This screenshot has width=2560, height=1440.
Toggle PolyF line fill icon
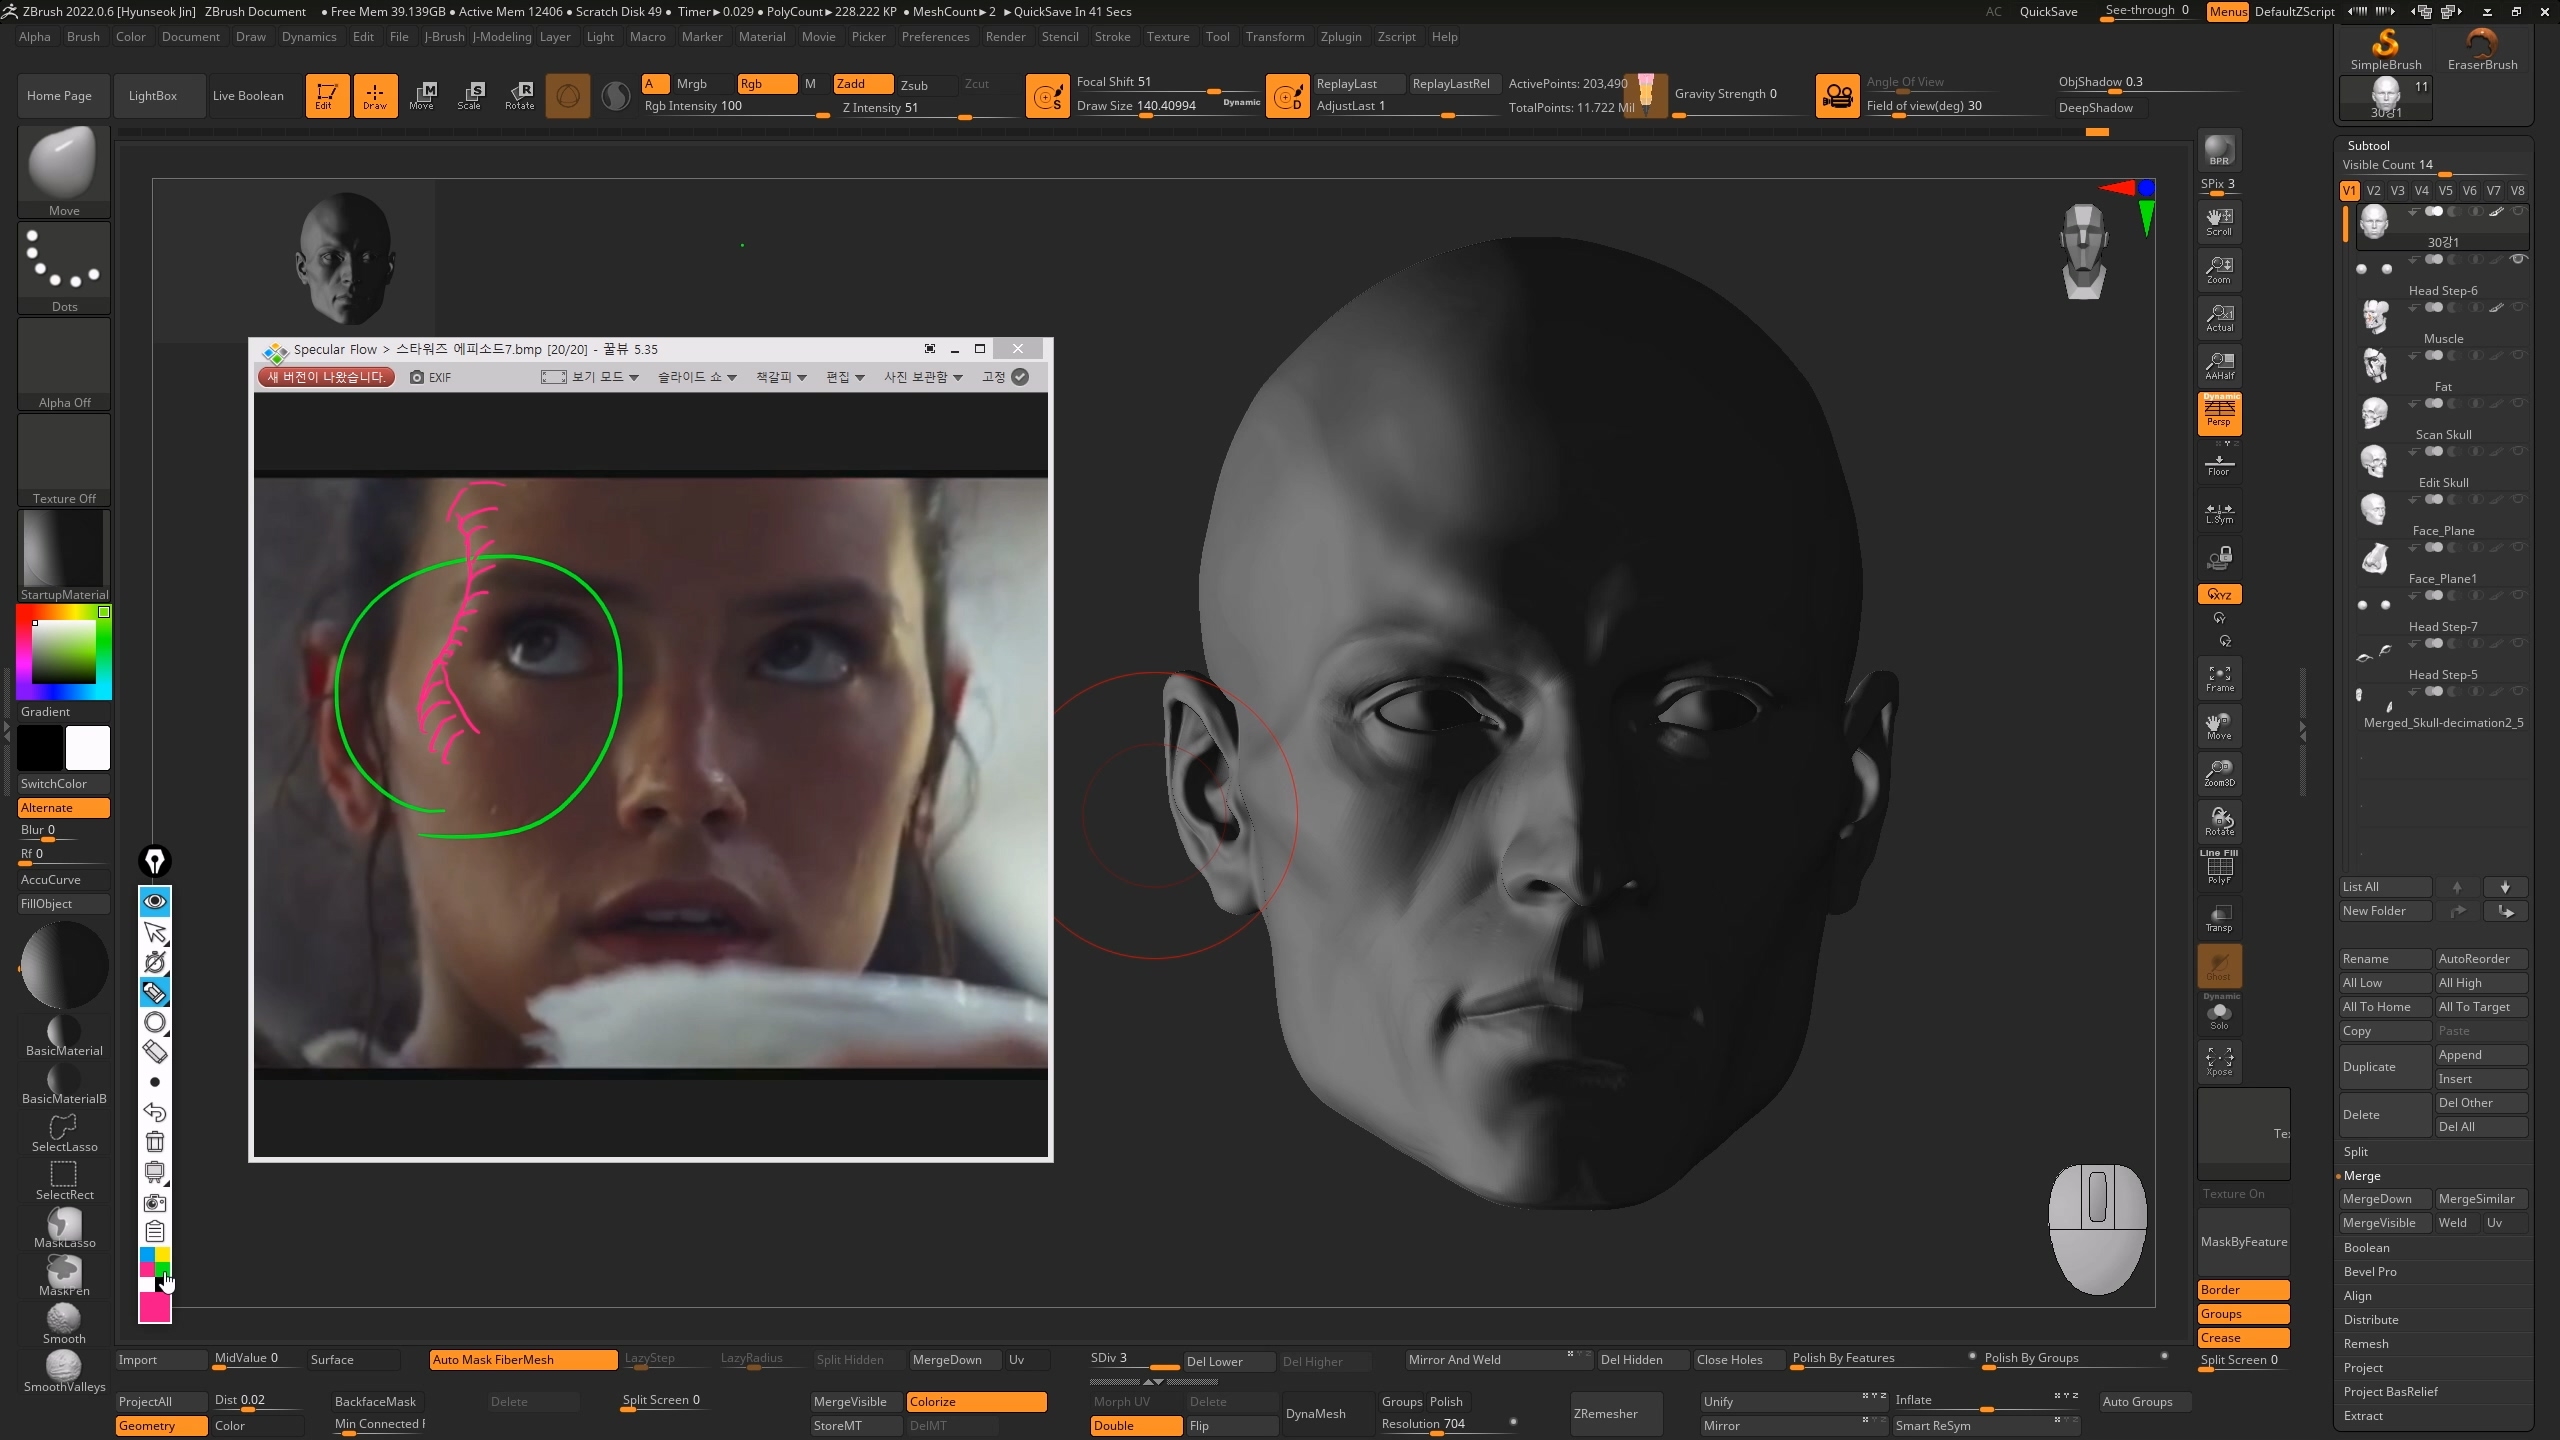click(2219, 868)
